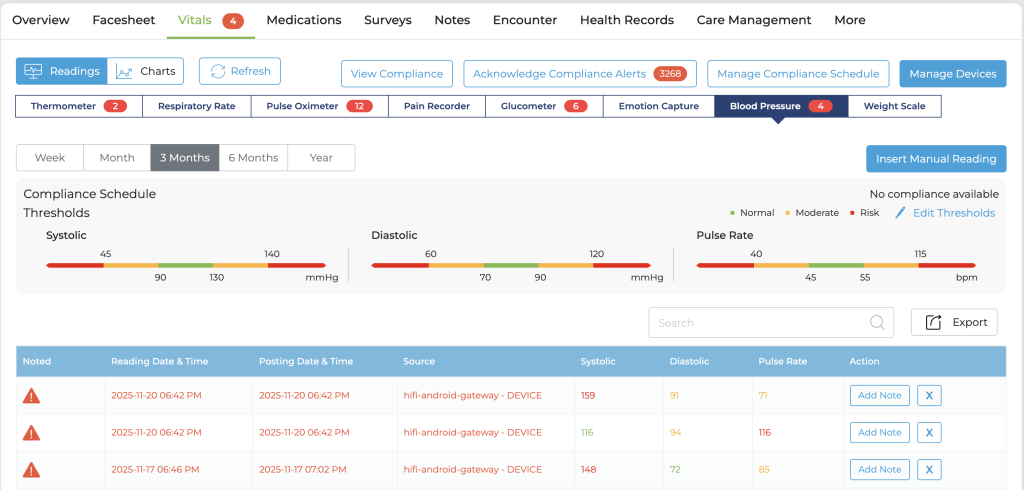
Task: Select the Year time range
Action: pyautogui.click(x=321, y=158)
